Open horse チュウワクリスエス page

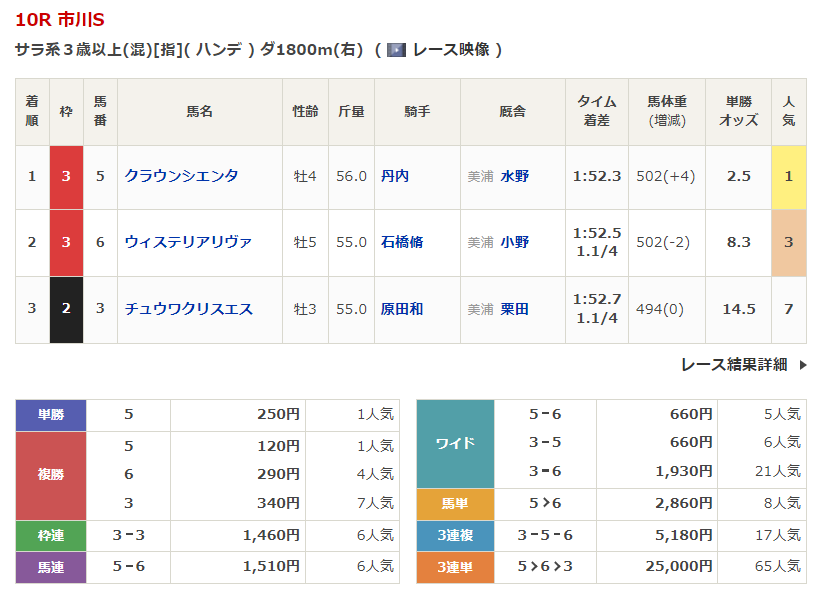(188, 309)
